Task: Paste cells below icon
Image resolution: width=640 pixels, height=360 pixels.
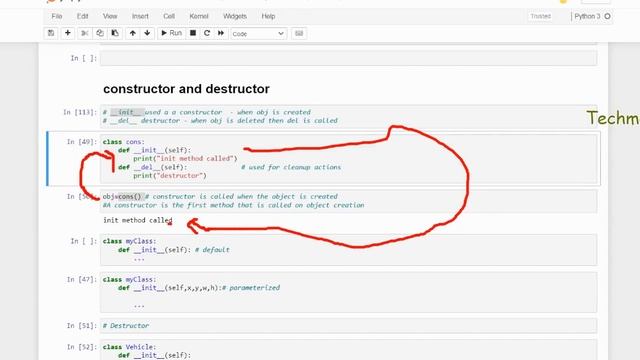Action: tap(115, 33)
